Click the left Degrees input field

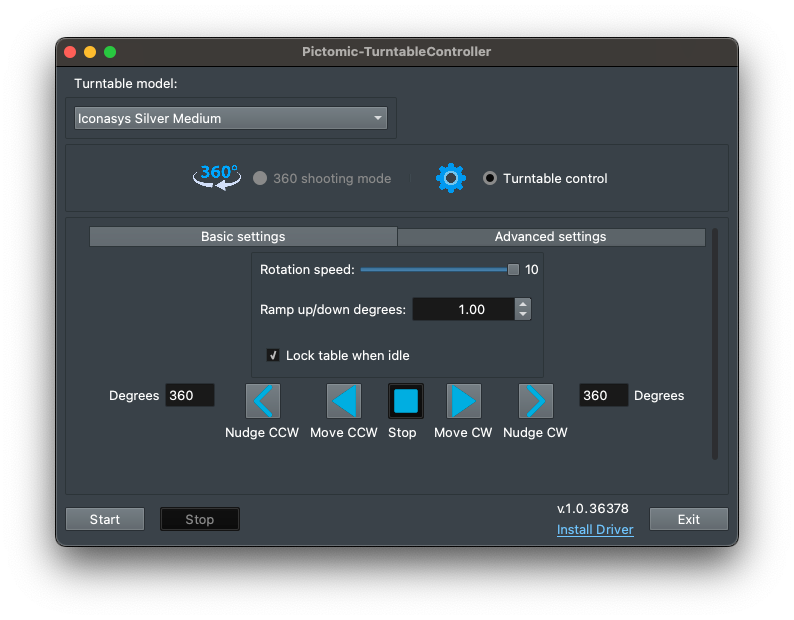(x=189, y=395)
